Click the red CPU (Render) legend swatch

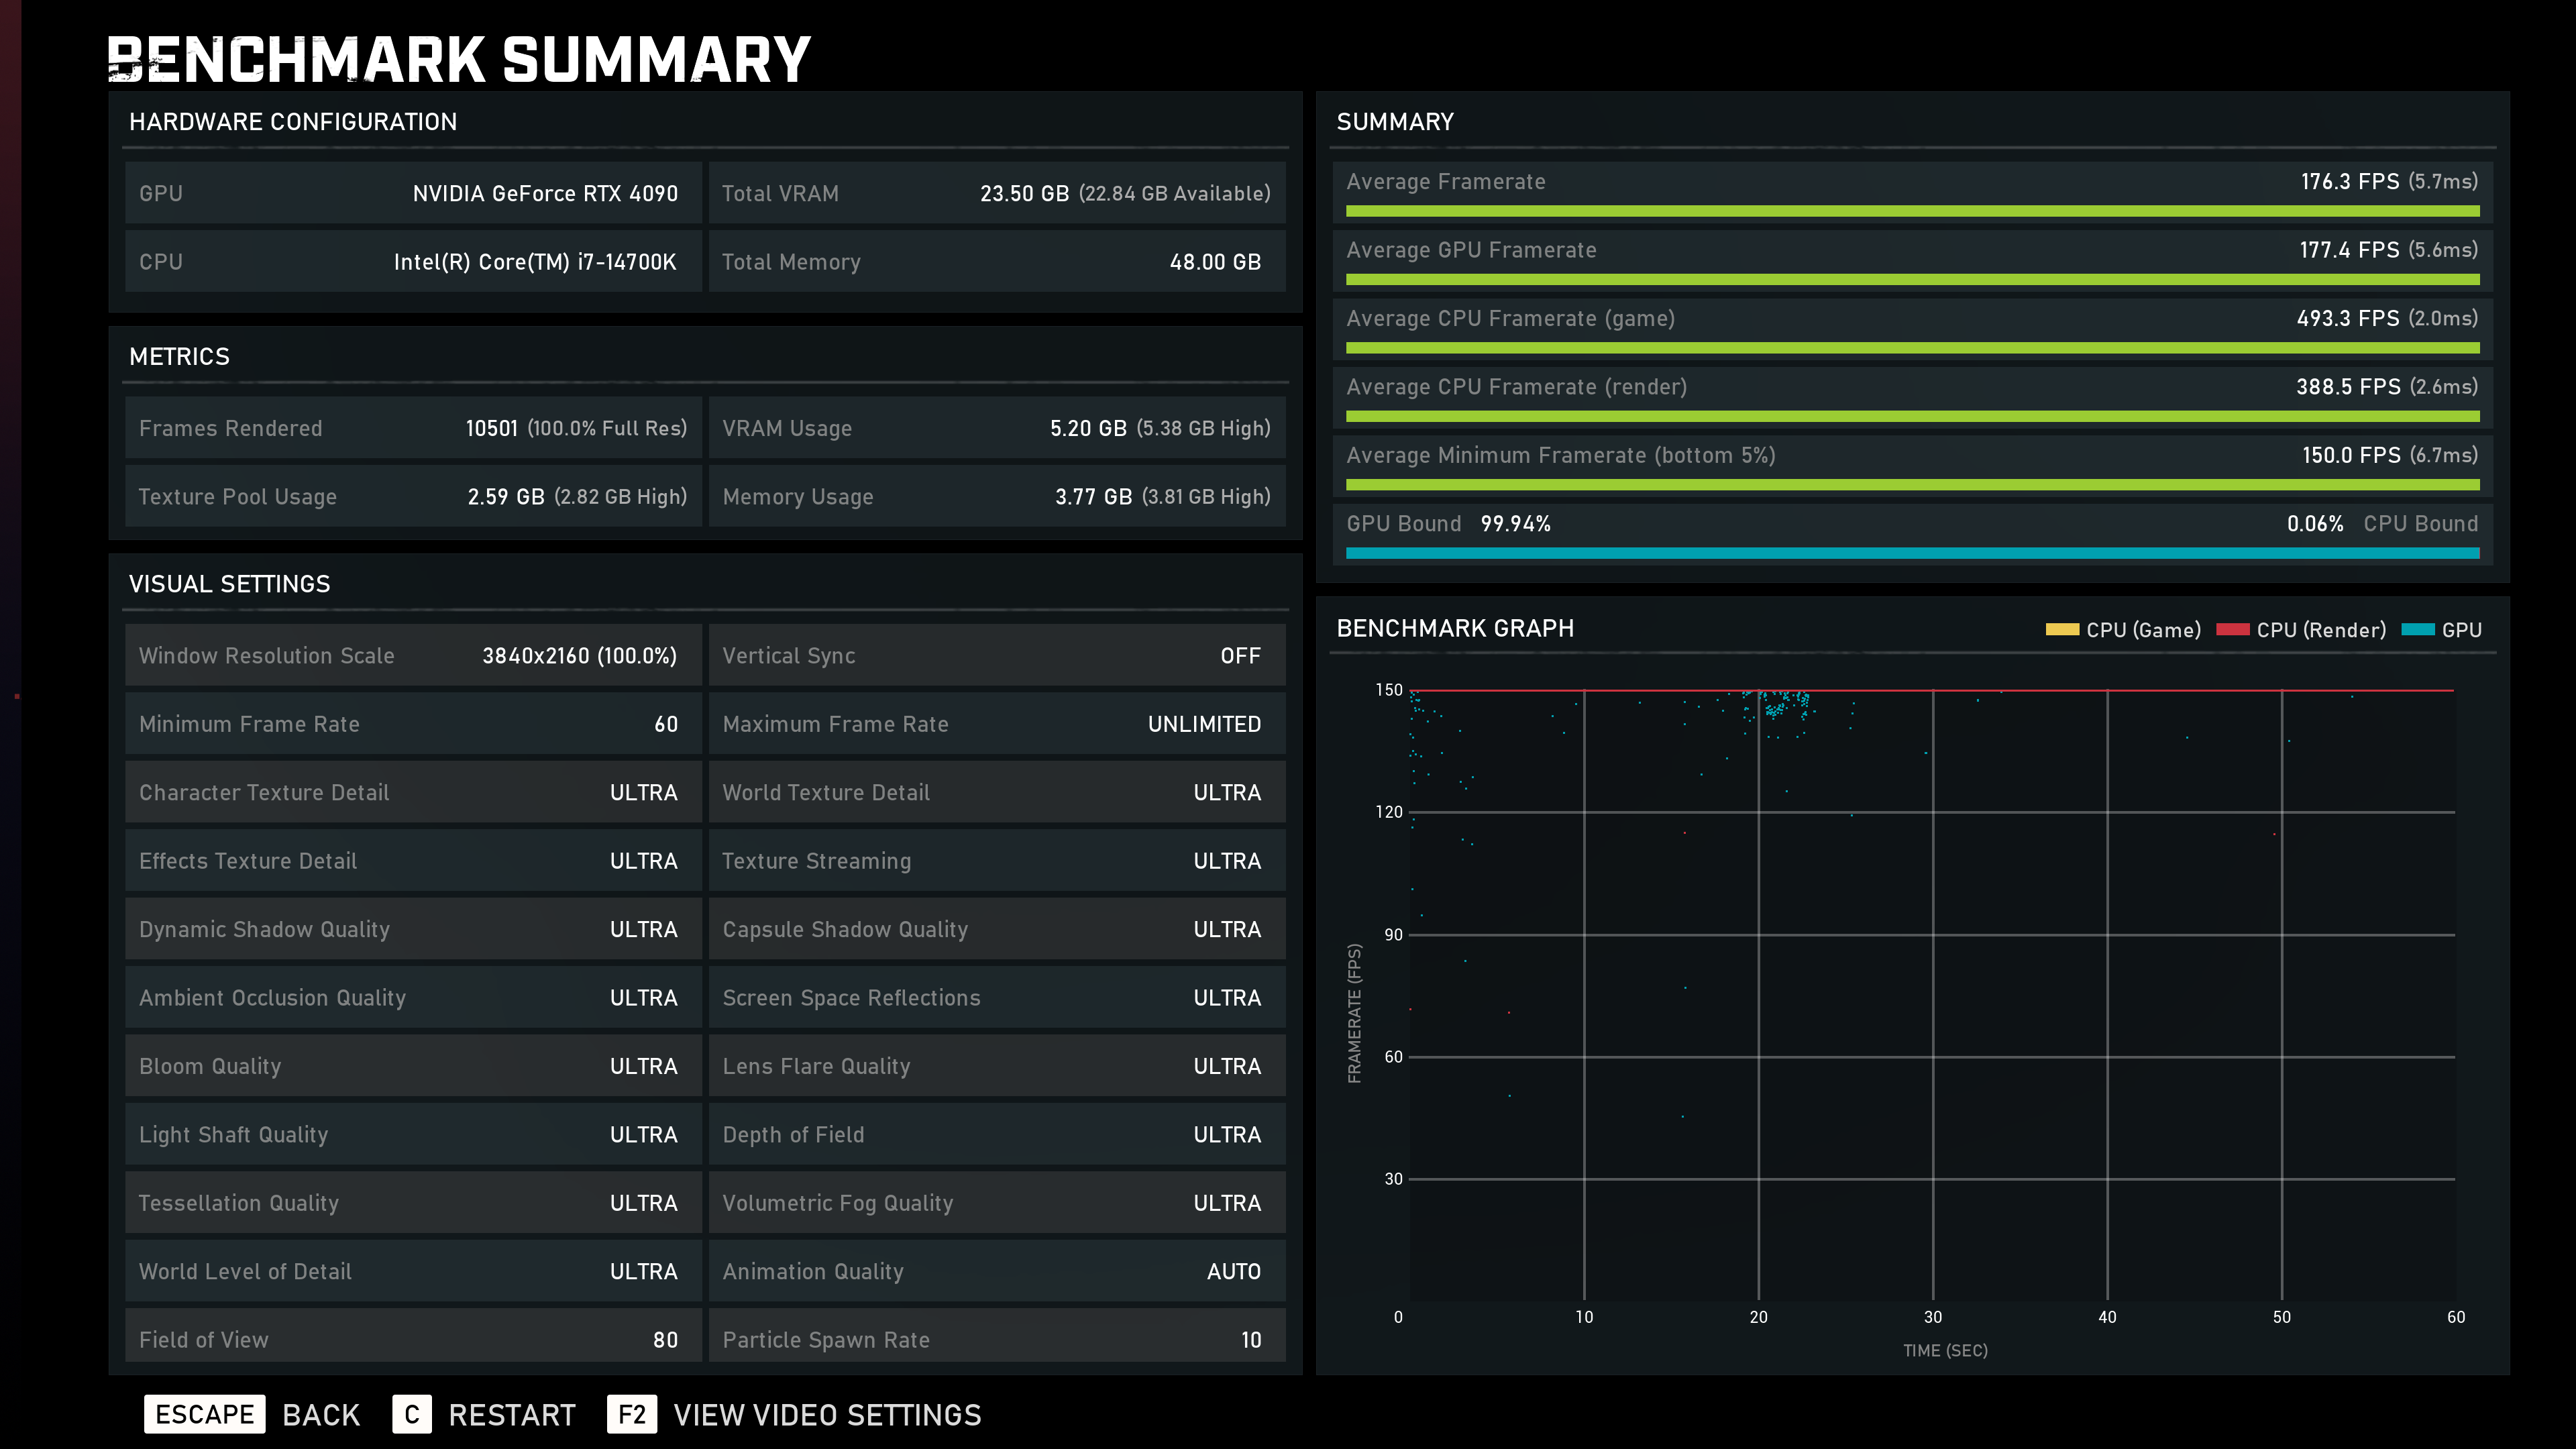click(x=2232, y=630)
